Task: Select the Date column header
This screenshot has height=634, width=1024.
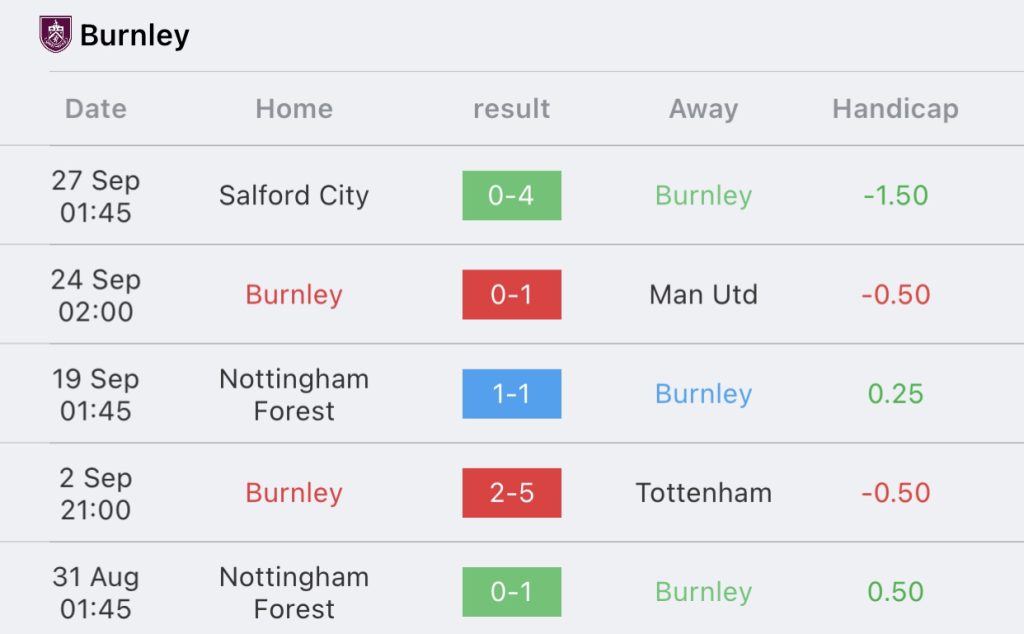Action: tap(96, 108)
